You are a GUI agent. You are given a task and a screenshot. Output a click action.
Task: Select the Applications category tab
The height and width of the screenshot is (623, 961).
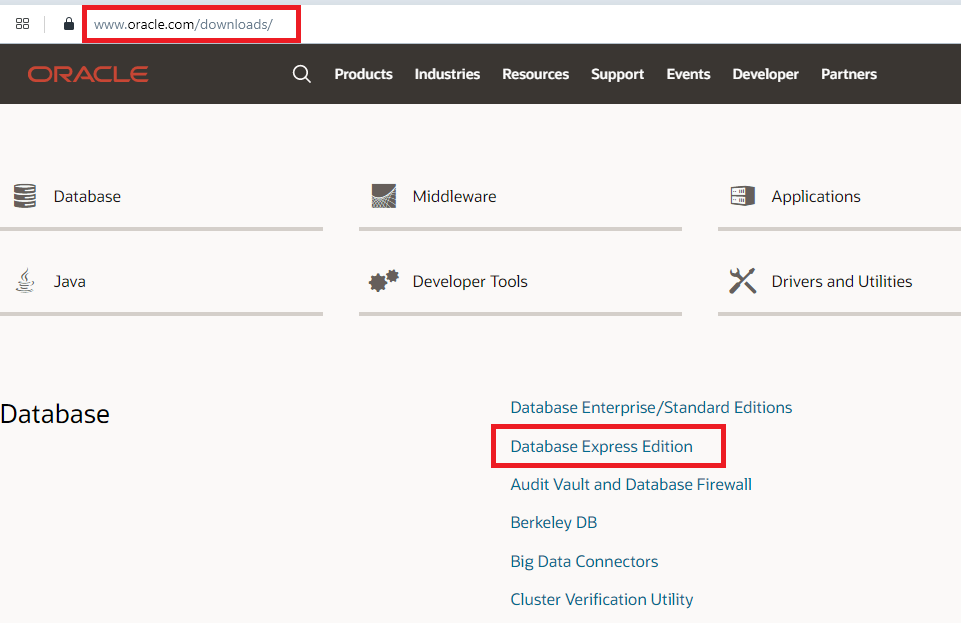pos(839,197)
